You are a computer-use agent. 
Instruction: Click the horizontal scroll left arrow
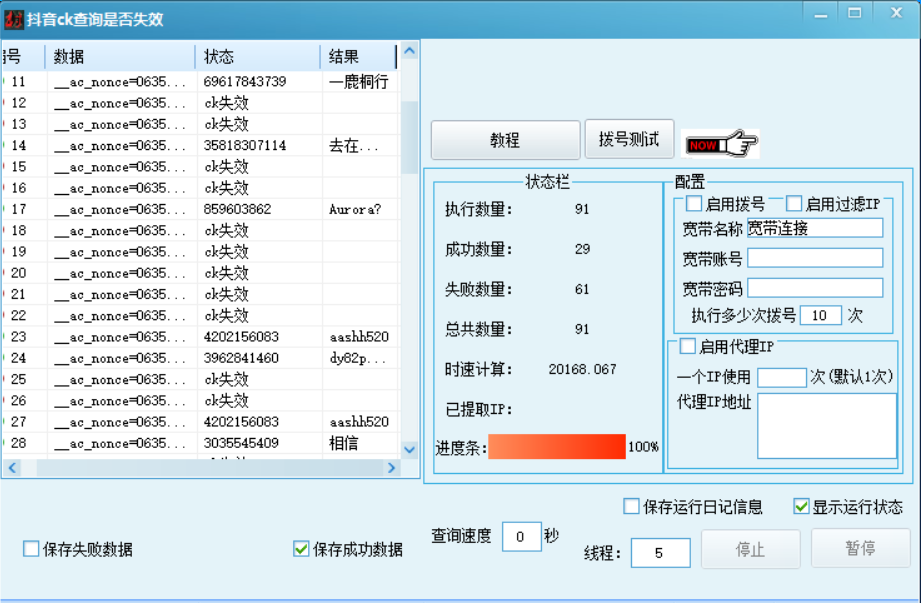(12, 468)
